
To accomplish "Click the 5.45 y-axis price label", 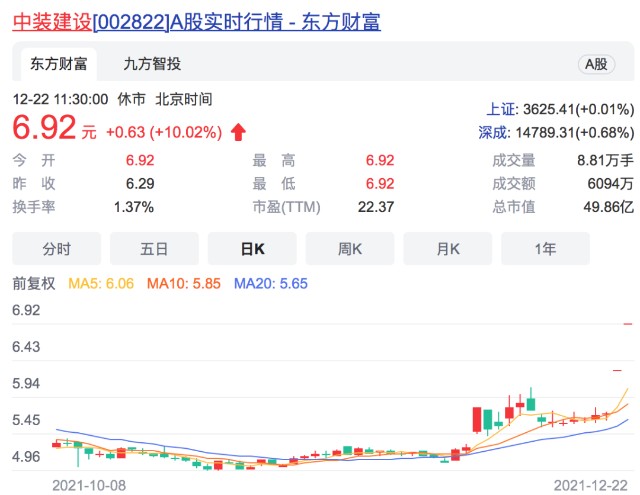I will pos(26,420).
